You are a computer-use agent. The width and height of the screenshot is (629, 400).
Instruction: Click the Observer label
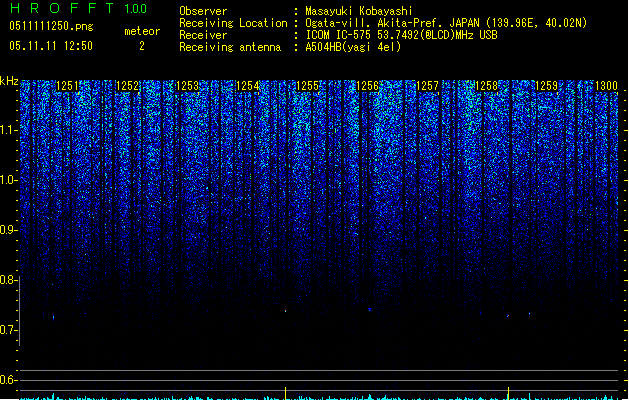(203, 11)
